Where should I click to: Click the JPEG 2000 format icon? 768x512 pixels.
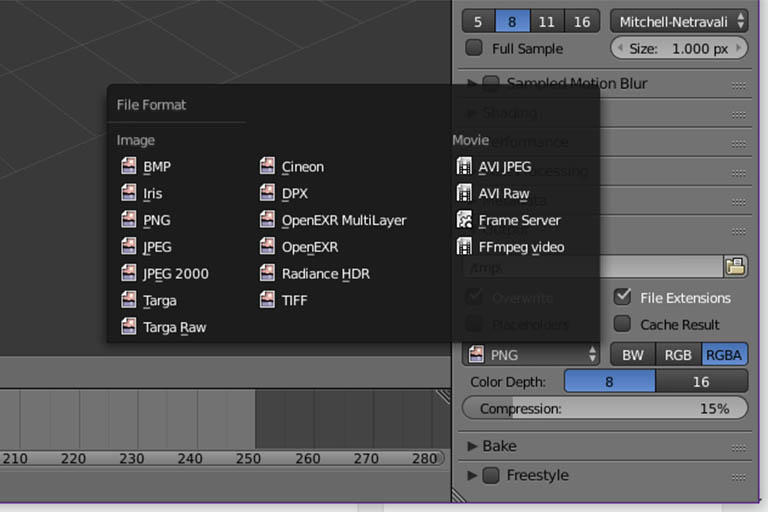tap(129, 273)
